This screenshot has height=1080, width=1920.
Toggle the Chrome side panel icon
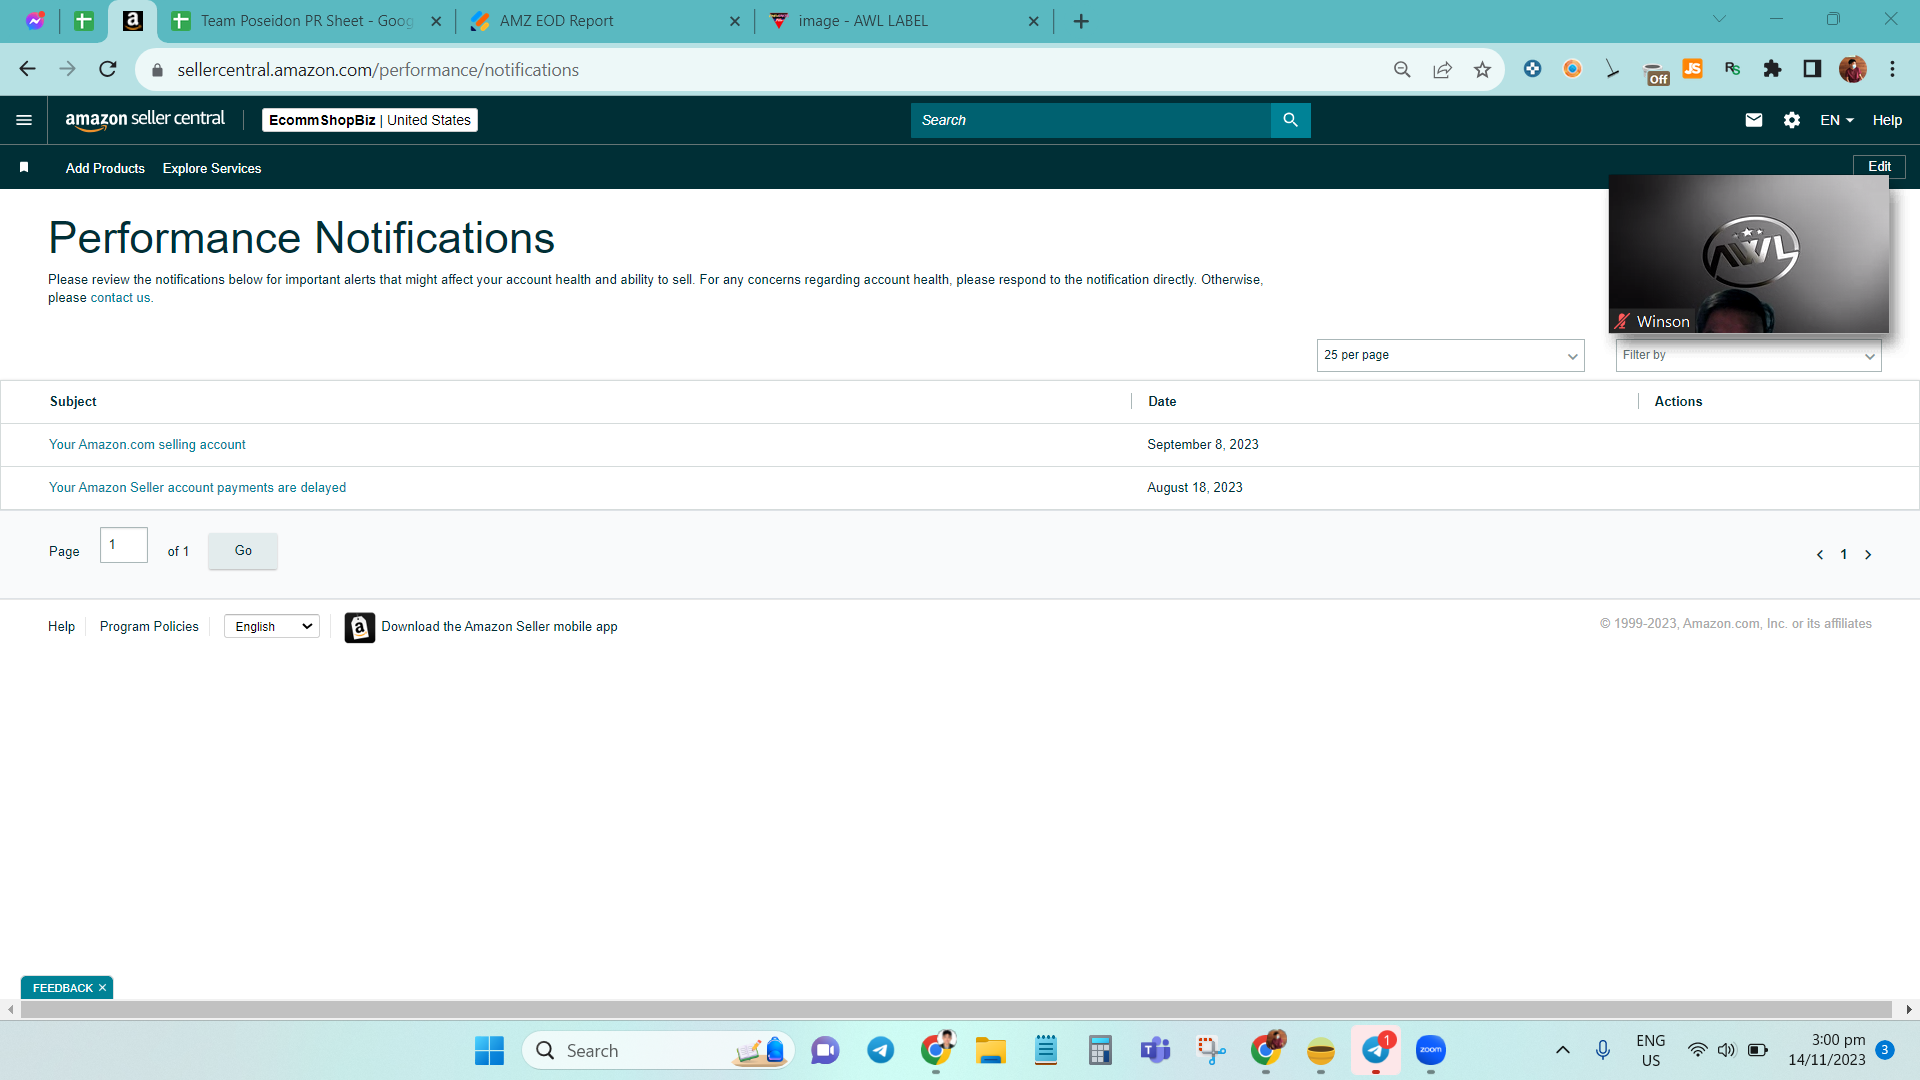click(x=1812, y=69)
